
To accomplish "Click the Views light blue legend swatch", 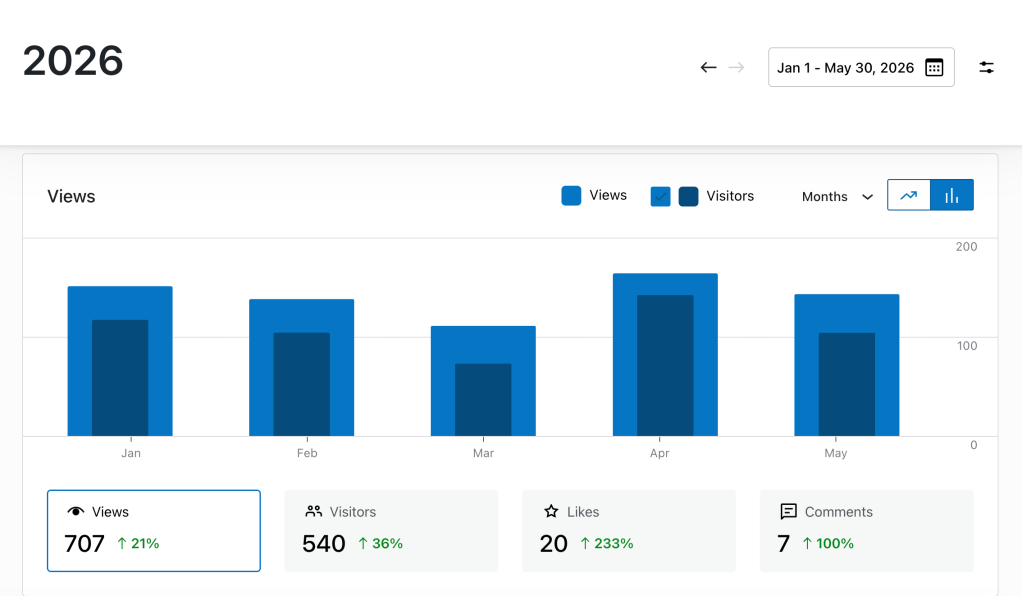I will 571,196.
